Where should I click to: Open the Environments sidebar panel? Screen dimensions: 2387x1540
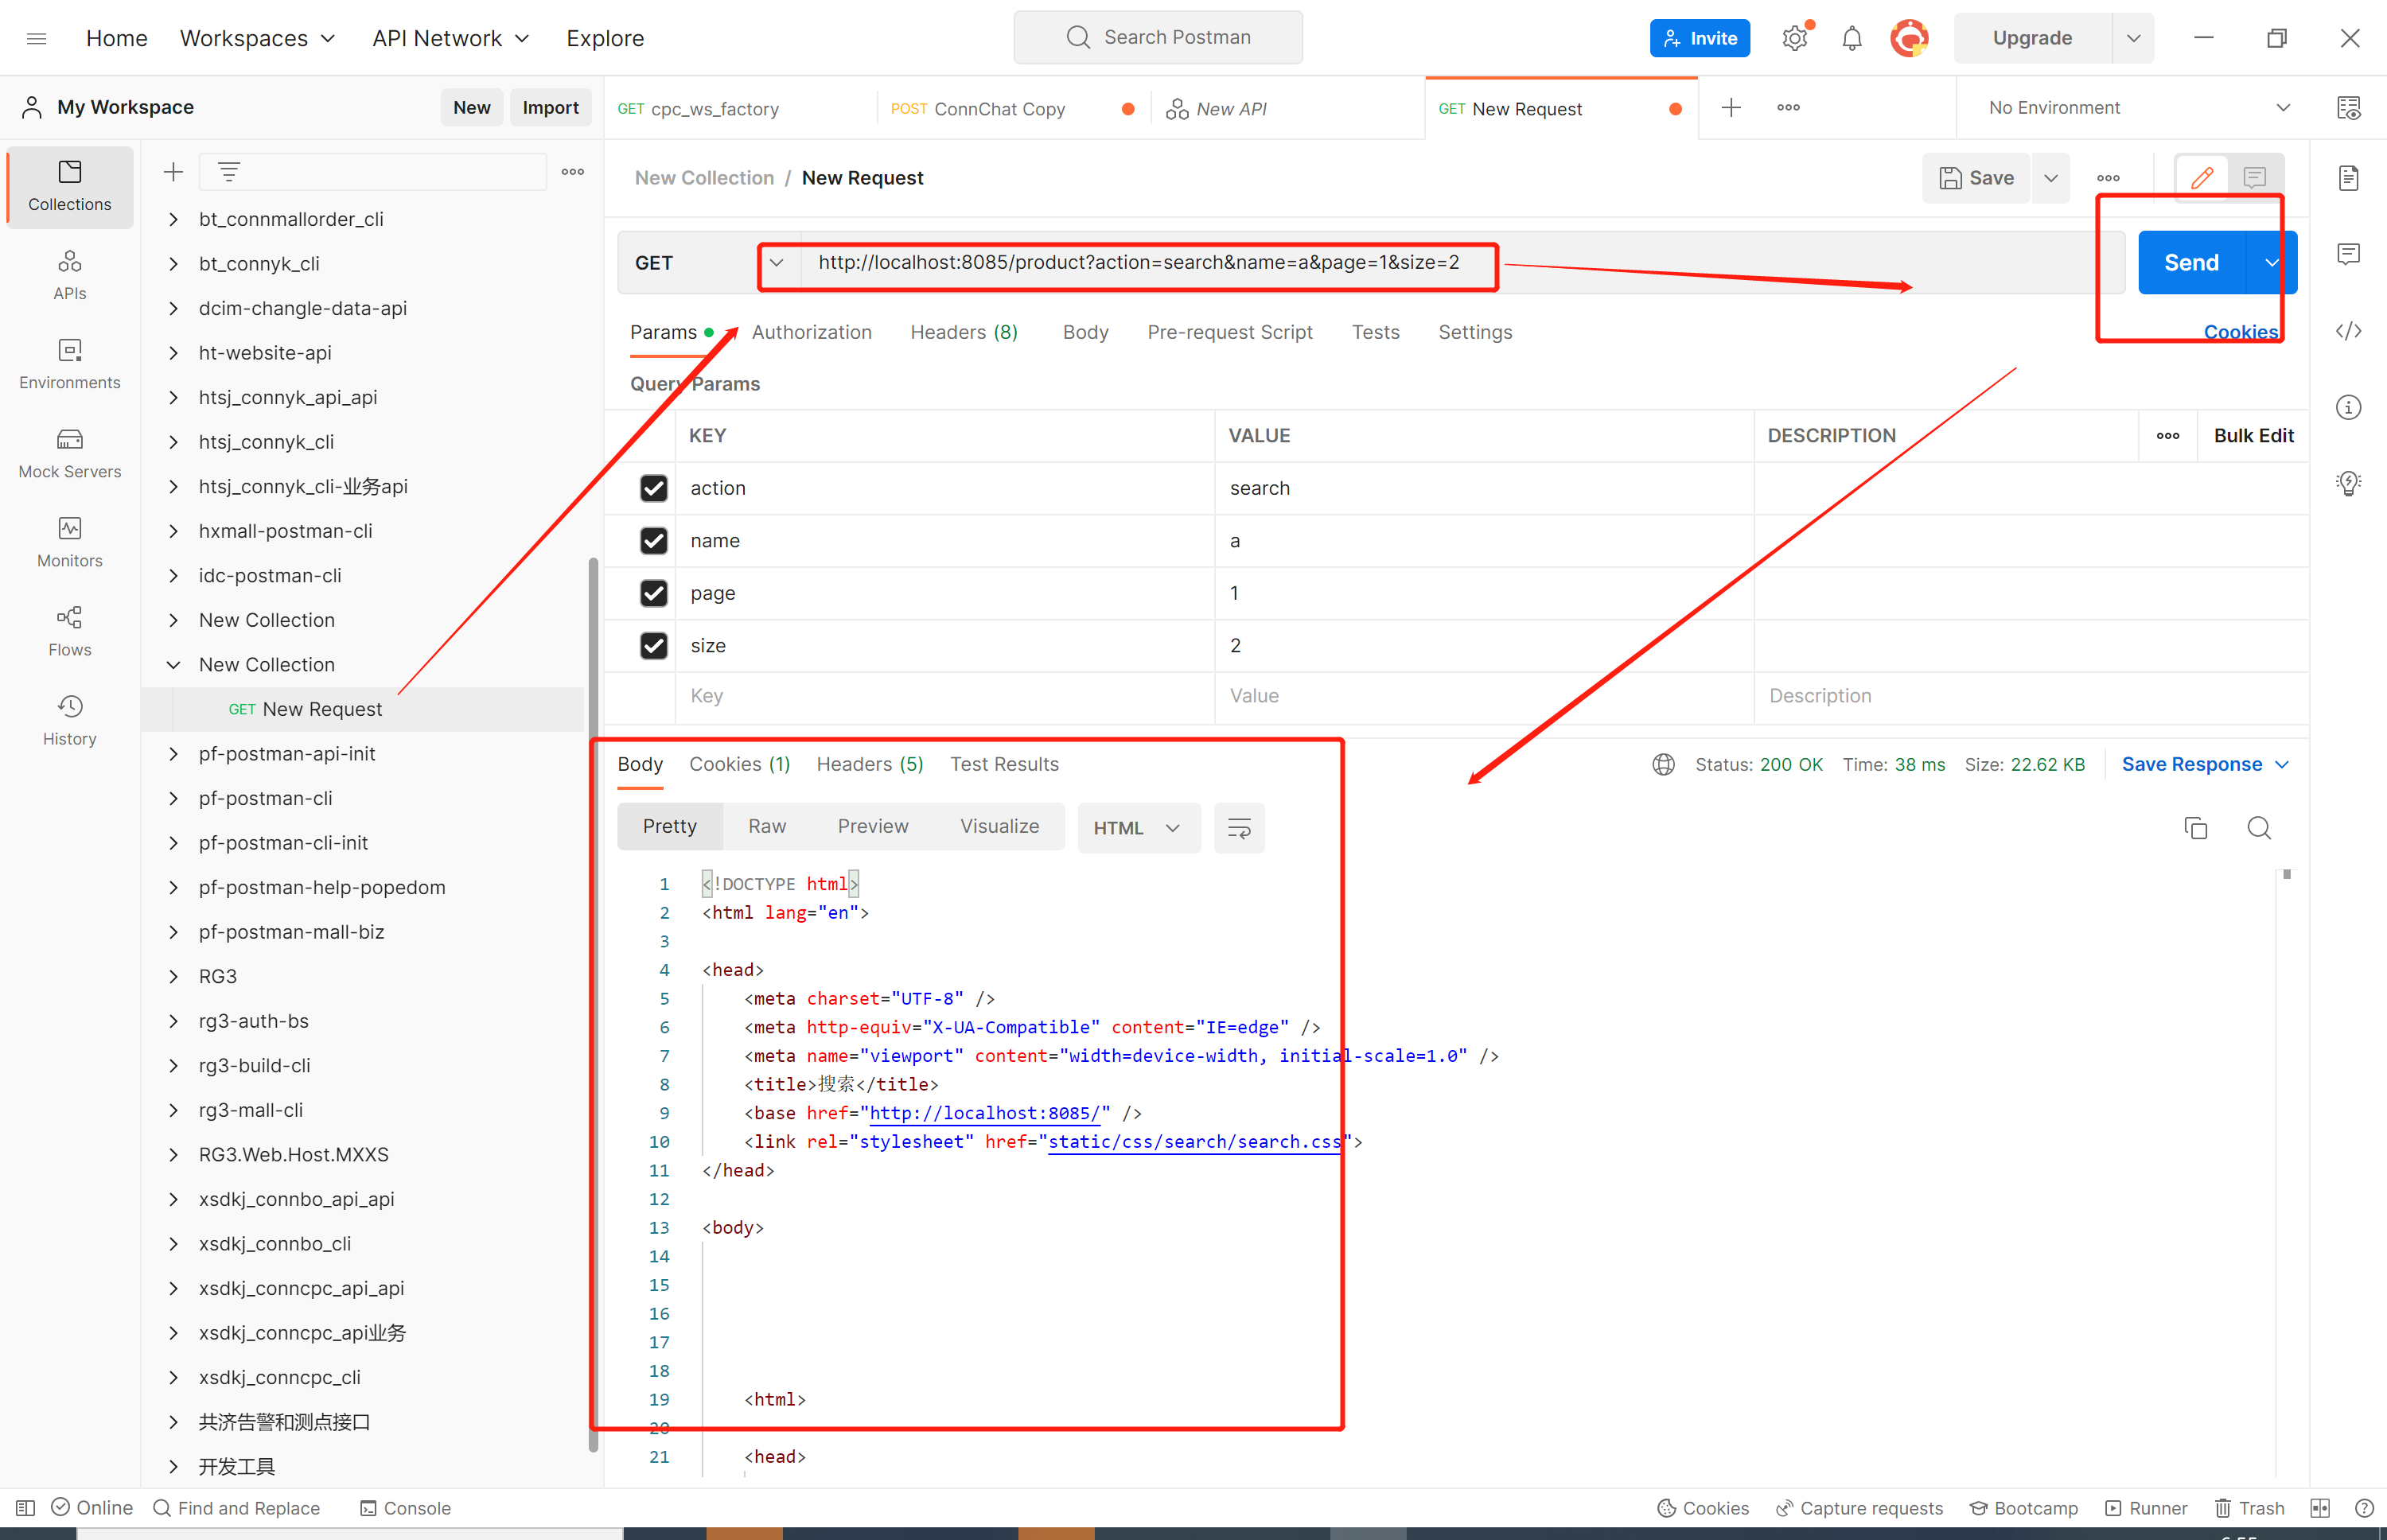(69, 364)
